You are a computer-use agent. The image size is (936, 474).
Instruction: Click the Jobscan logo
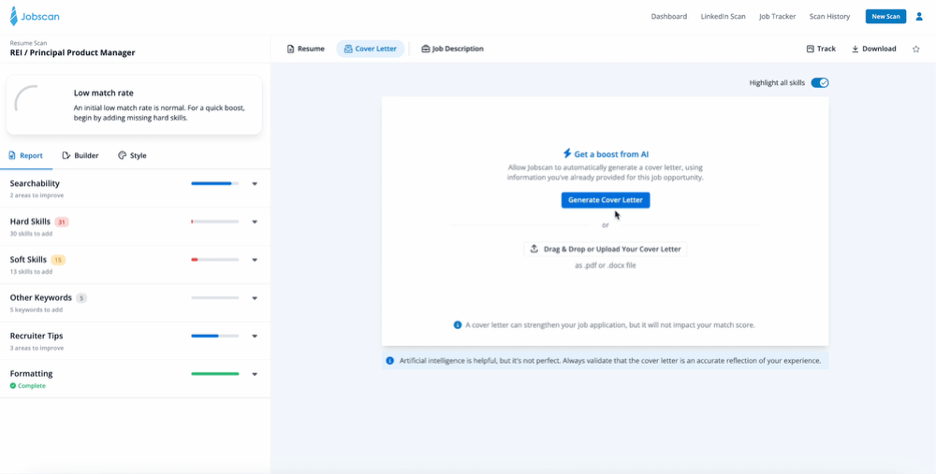click(x=35, y=16)
